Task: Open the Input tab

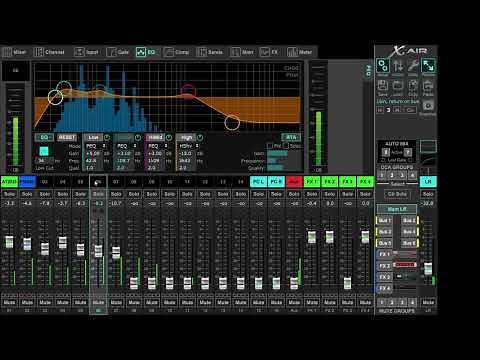Action: 87,52
